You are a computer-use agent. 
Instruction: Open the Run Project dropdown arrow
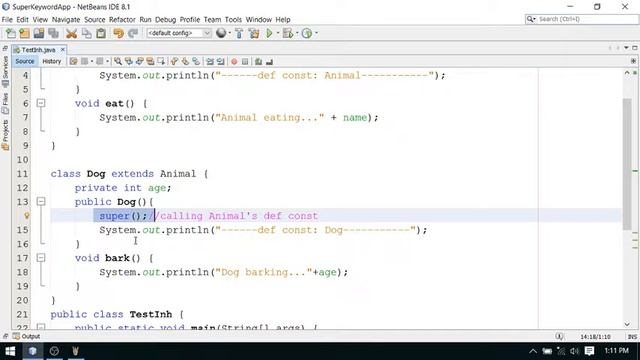click(278, 33)
